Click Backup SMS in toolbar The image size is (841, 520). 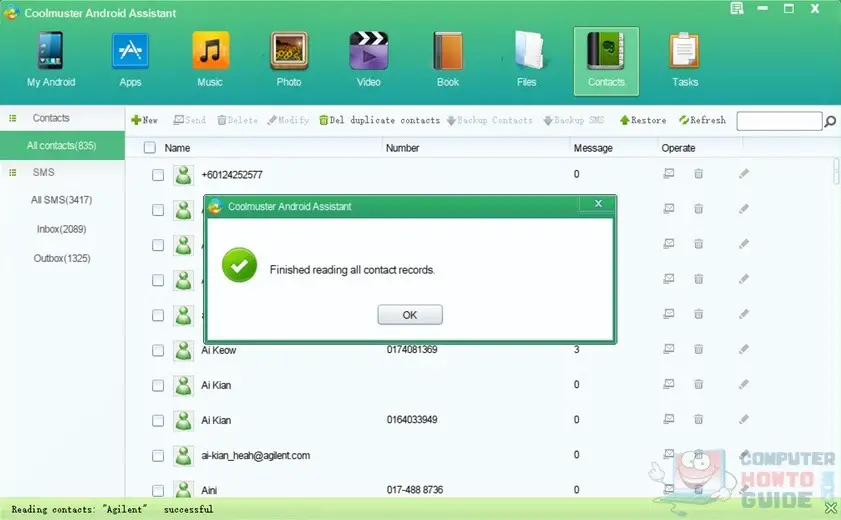[x=573, y=120]
